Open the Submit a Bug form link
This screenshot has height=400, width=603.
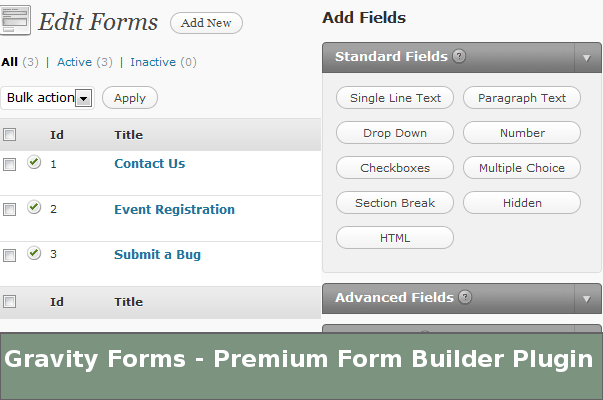[x=157, y=254]
